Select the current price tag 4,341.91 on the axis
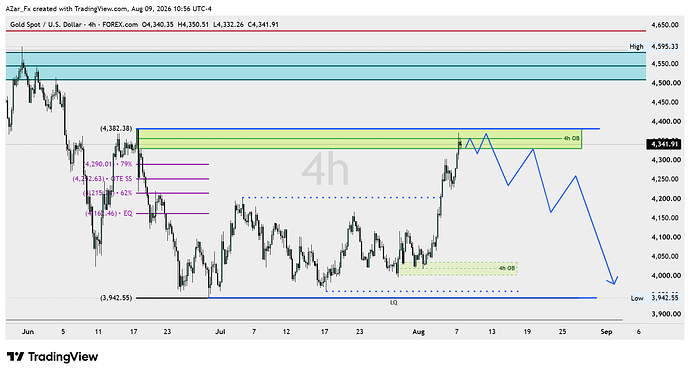The height and width of the screenshot is (374, 690). 664,144
